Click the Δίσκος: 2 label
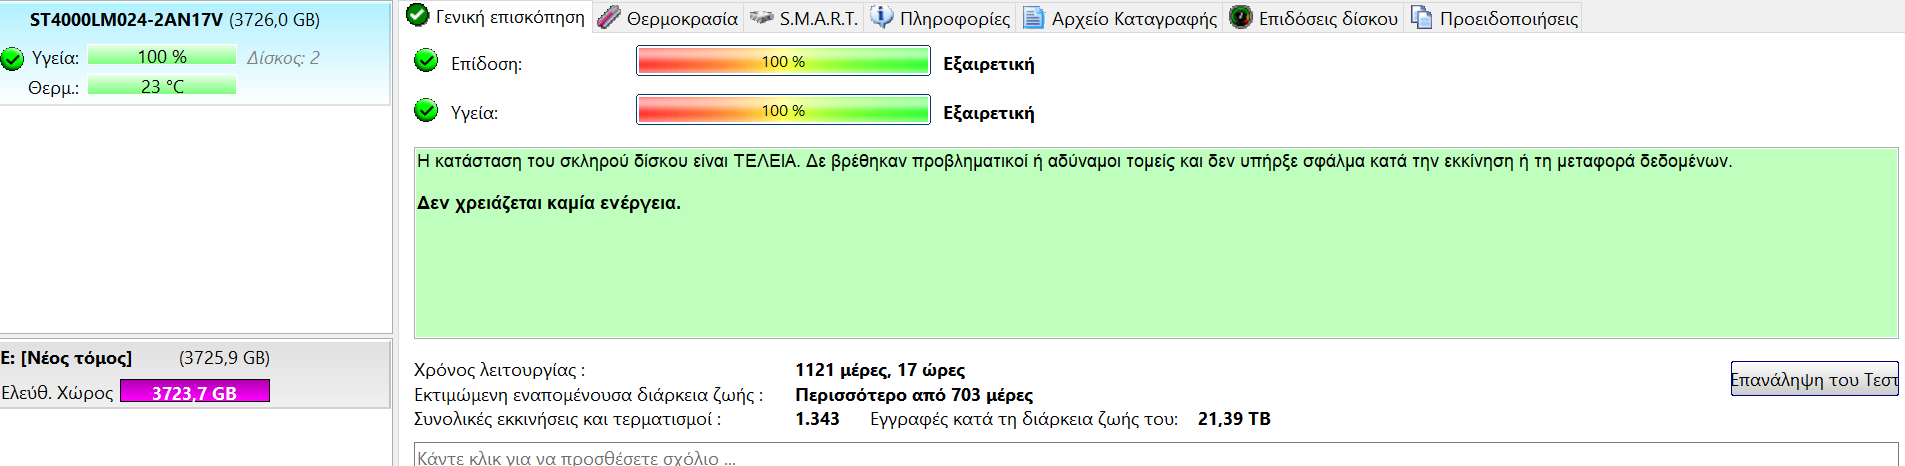The image size is (1905, 466). (284, 58)
